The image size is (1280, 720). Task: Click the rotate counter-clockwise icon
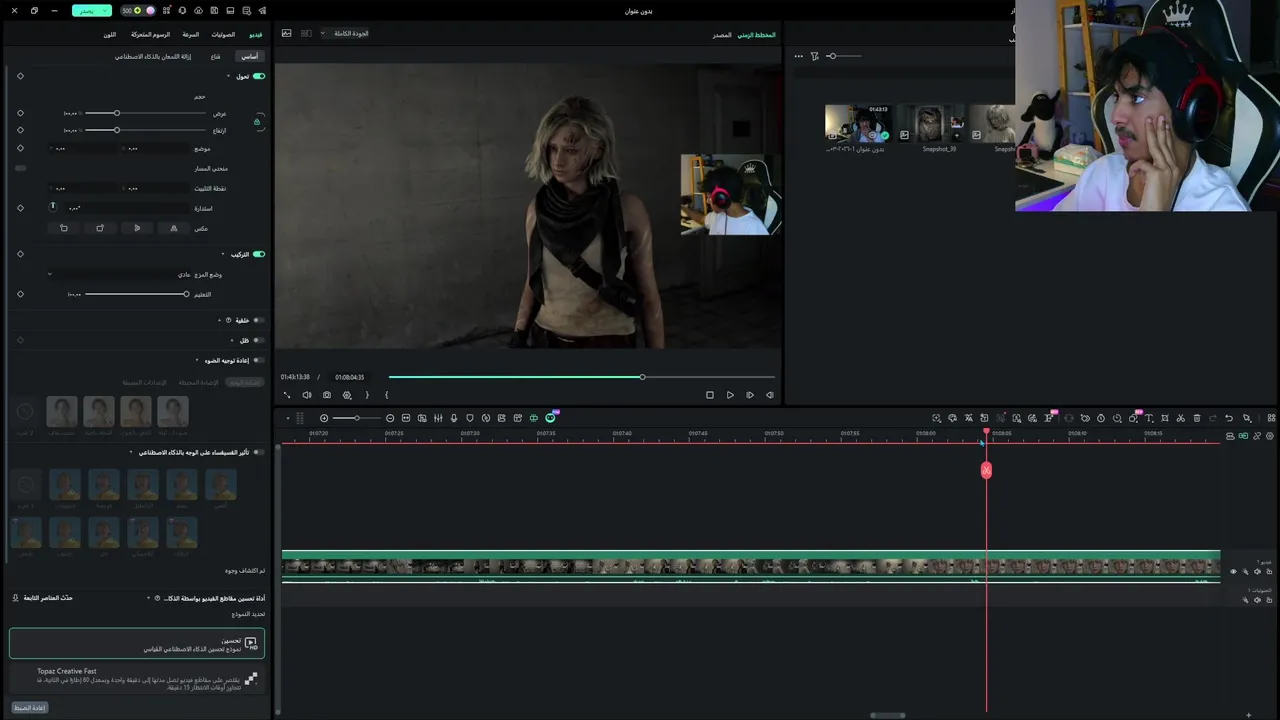pyautogui.click(x=64, y=228)
